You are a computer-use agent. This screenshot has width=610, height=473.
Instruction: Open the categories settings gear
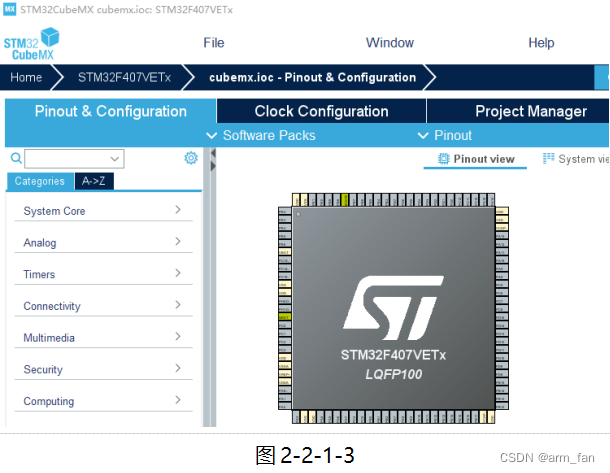(x=191, y=158)
